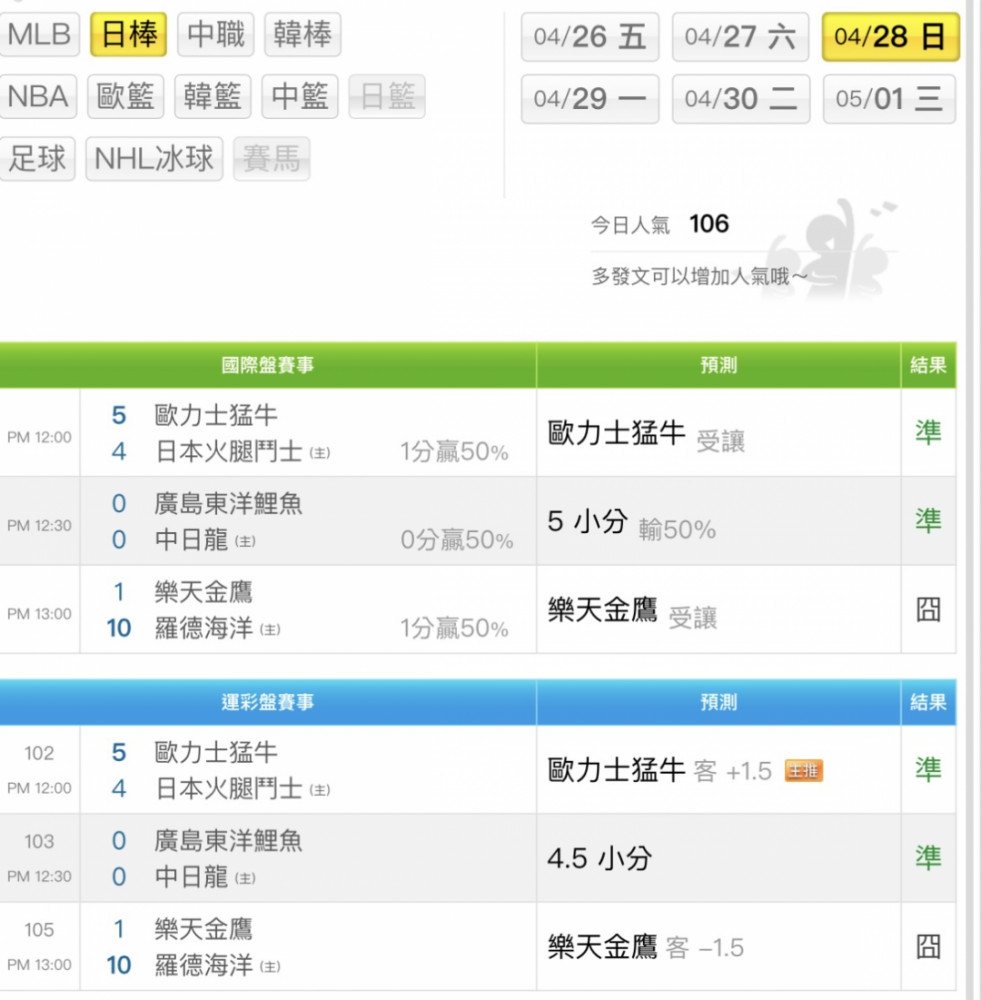
Task: Click 中日龍 team in the 國際盤 PM 12:30 game
Action: click(191, 540)
